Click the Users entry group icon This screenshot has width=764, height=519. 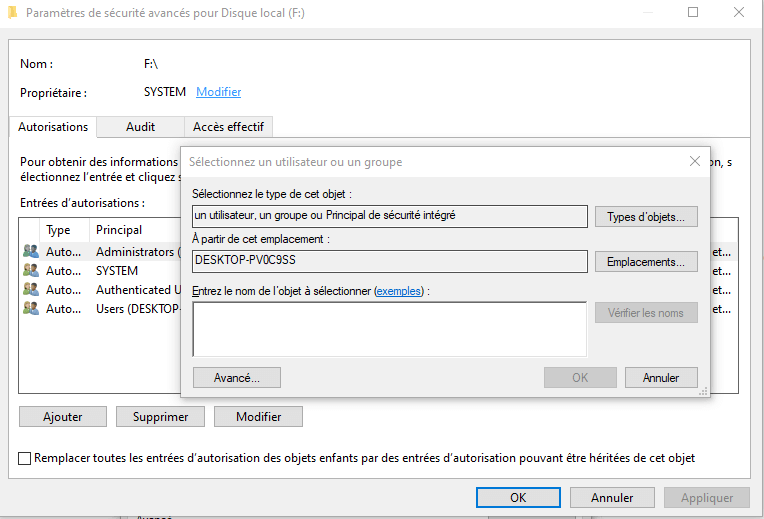click(30, 309)
